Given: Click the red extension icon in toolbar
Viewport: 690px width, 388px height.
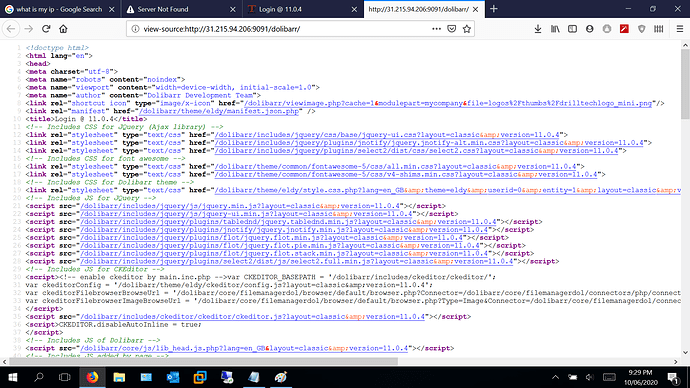Looking at the screenshot, I should 624,29.
